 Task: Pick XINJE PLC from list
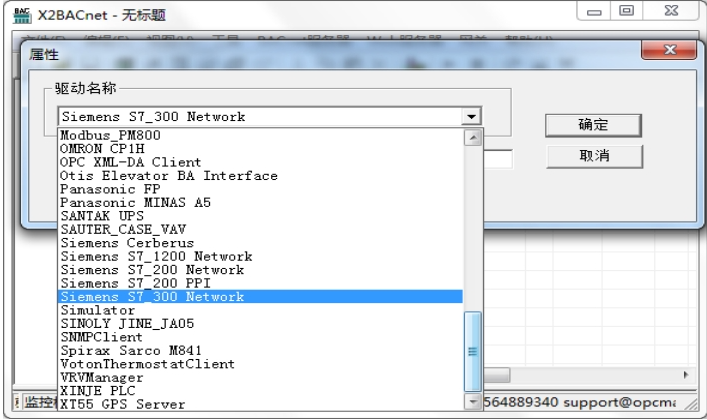click(x=261, y=391)
